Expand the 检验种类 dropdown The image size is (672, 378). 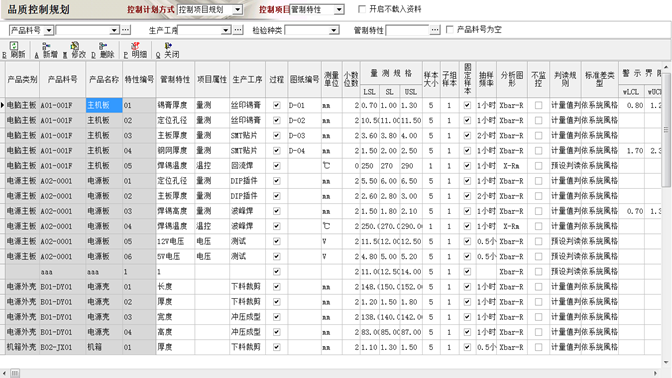tap(333, 30)
